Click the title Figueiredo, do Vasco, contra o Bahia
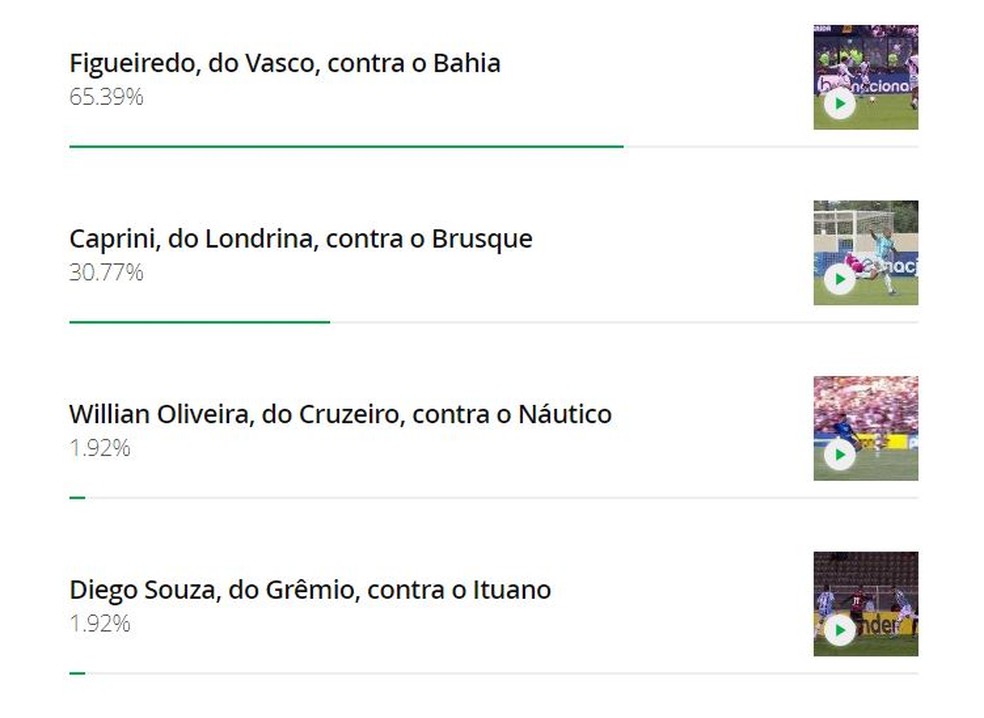Screen dimensions: 984x718 click(x=285, y=63)
